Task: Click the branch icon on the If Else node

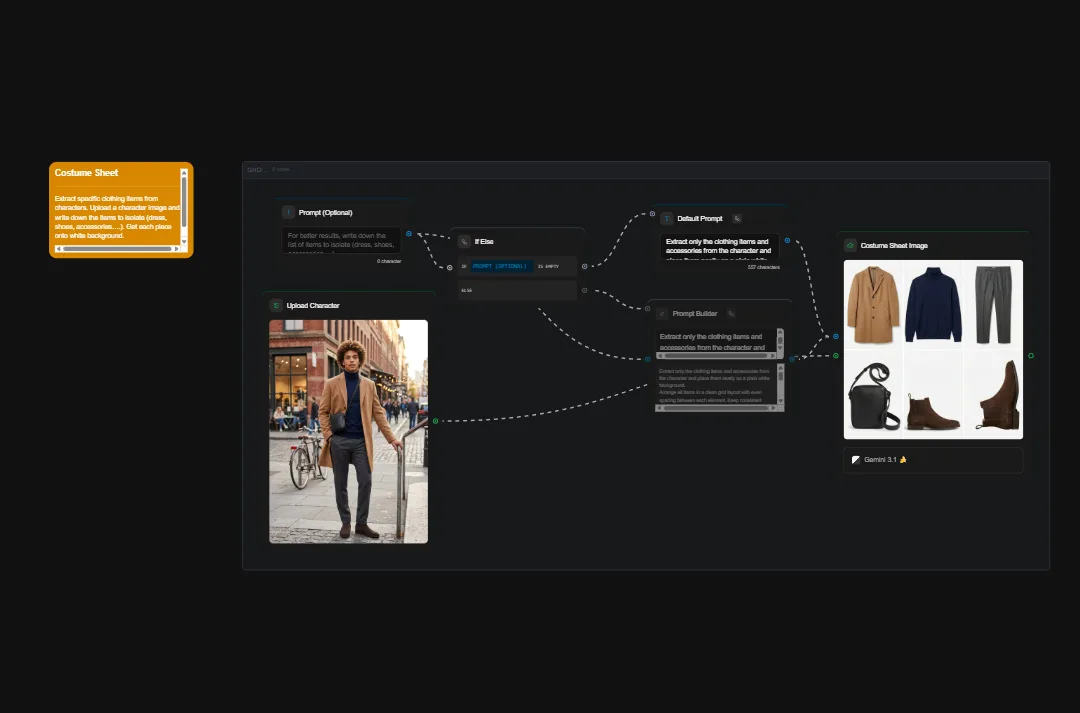Action: [x=464, y=241]
